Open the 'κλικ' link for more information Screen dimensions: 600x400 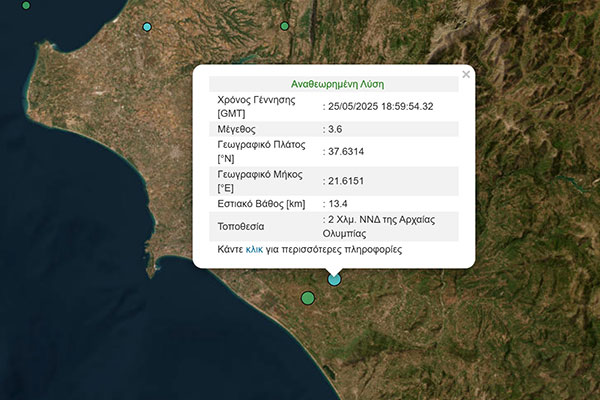tap(254, 249)
